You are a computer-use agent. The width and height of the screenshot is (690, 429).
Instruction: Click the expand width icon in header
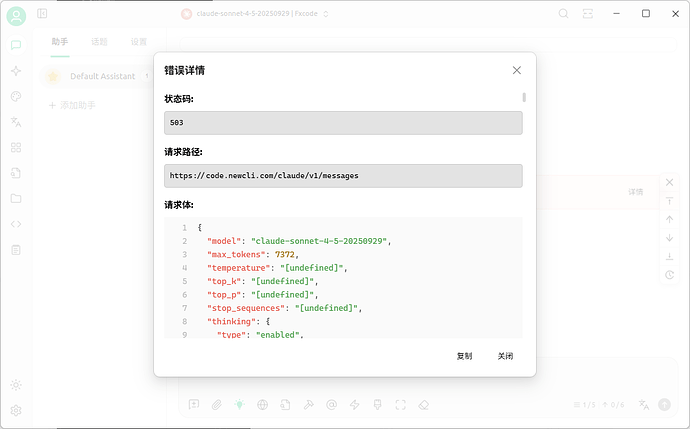[x=588, y=14]
